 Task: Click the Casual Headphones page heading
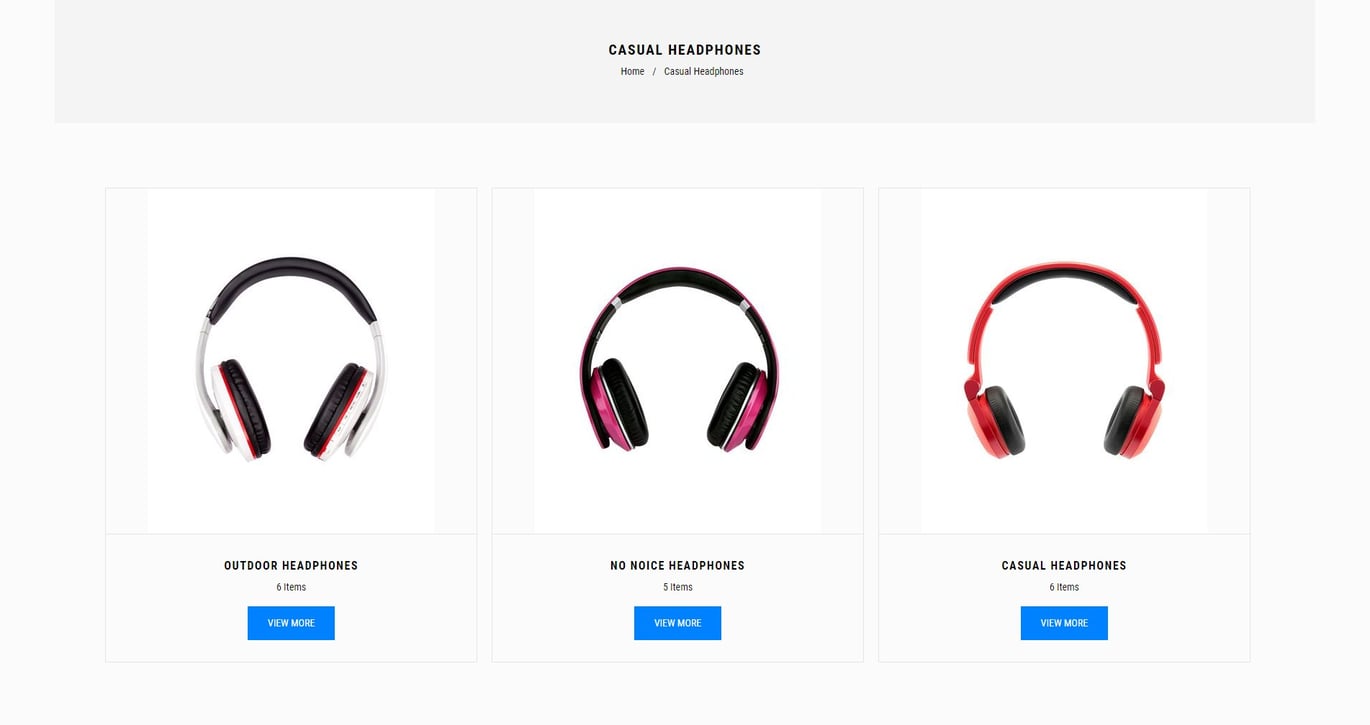(x=685, y=50)
